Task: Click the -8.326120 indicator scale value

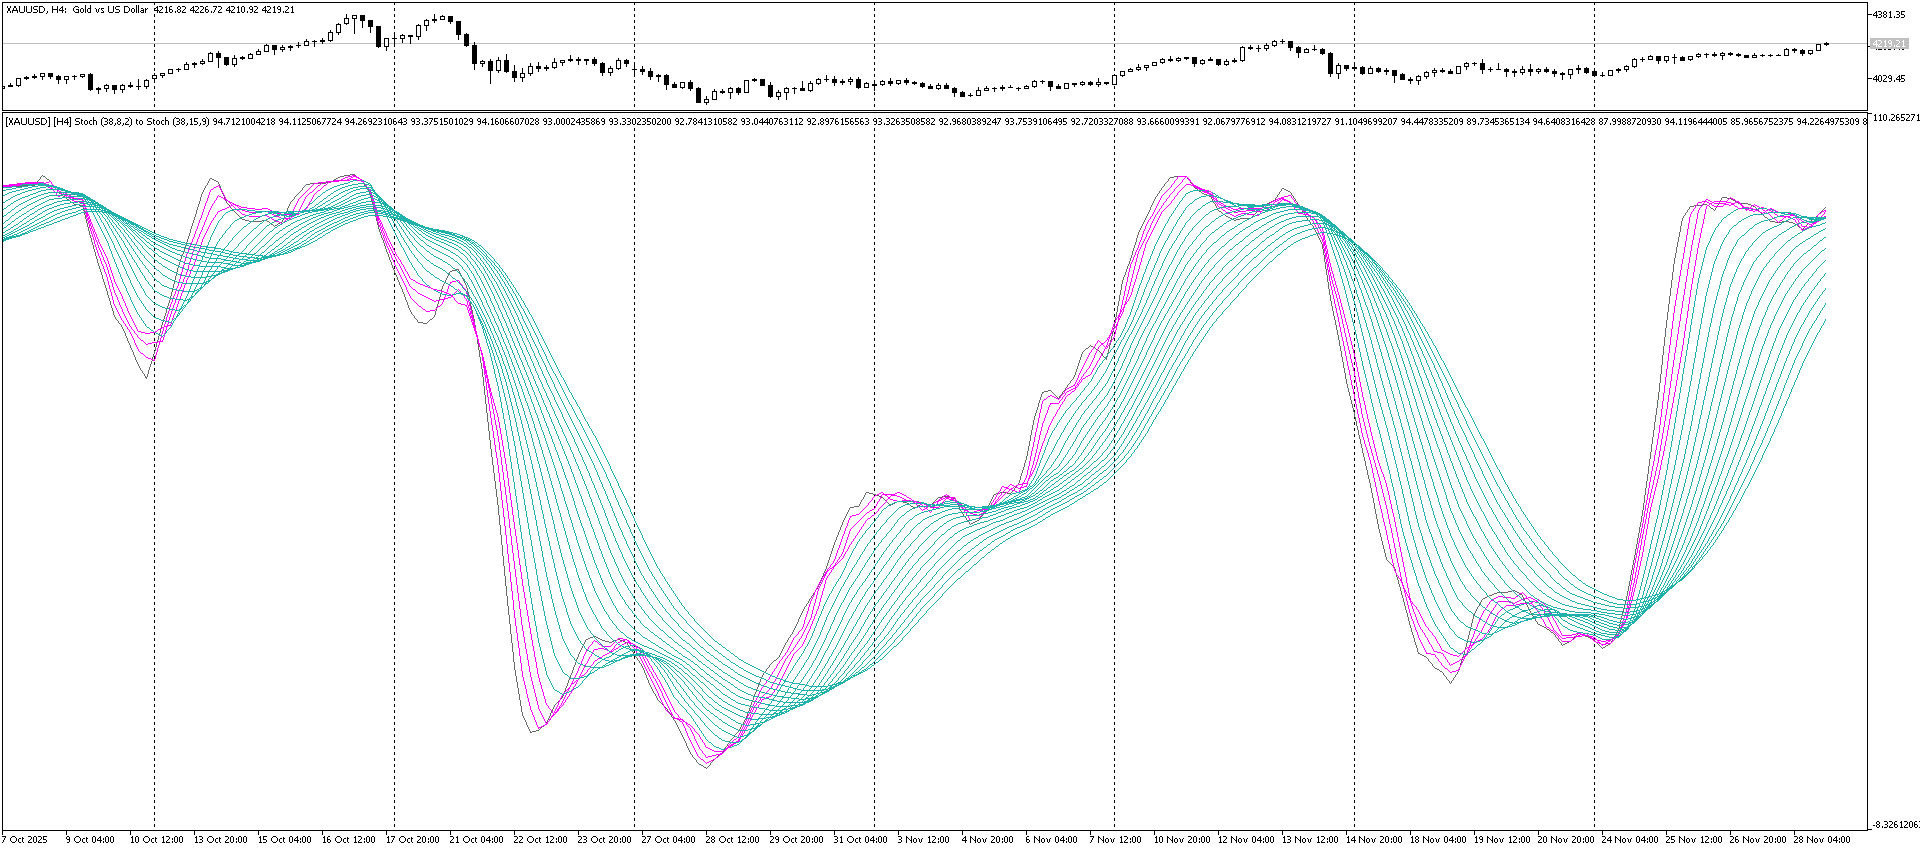Action: (1895, 825)
